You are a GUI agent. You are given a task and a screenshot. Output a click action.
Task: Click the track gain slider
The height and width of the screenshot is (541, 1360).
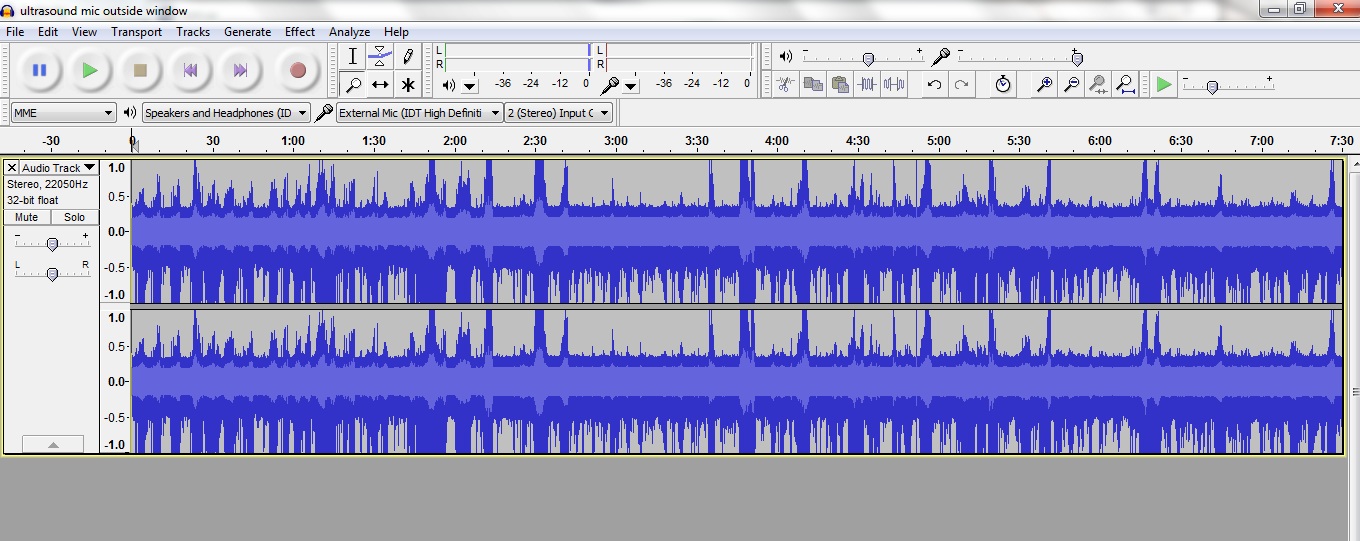click(x=52, y=244)
